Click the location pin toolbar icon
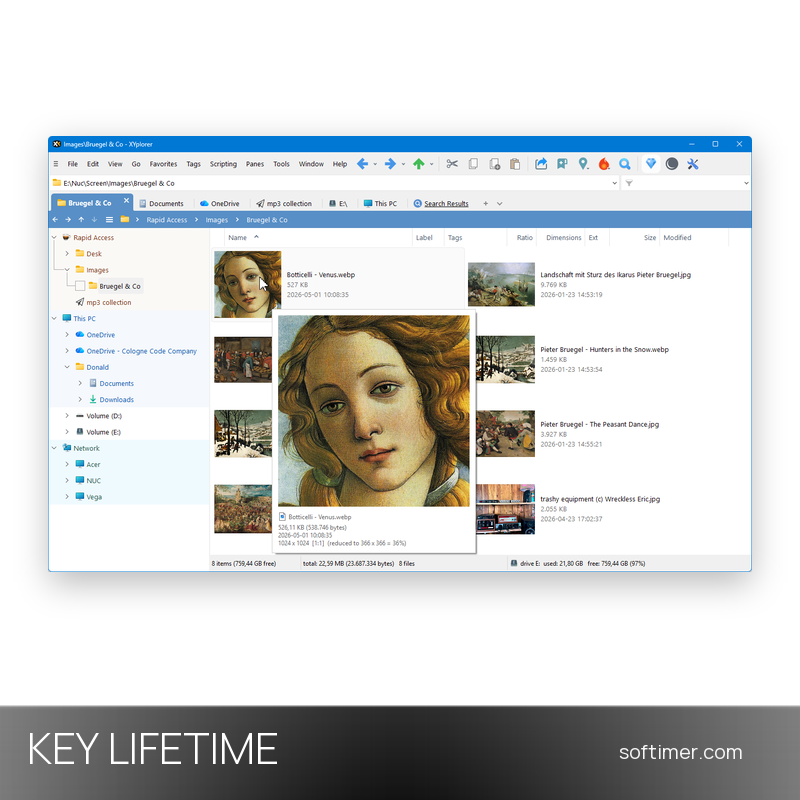 [x=583, y=164]
